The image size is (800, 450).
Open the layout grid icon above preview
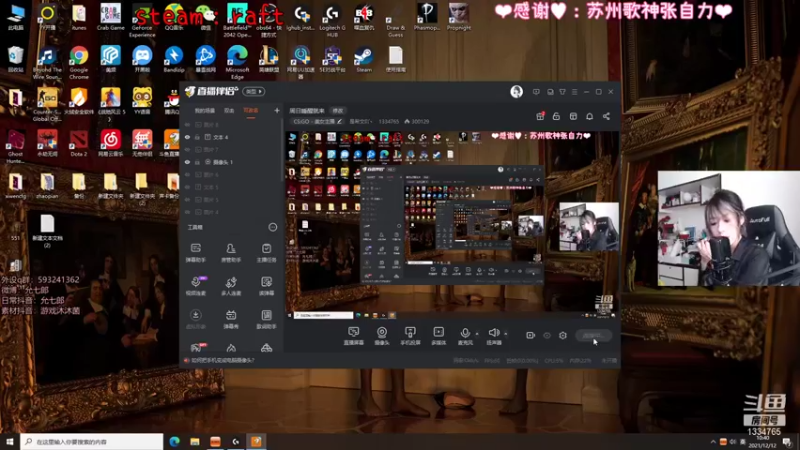573,116
